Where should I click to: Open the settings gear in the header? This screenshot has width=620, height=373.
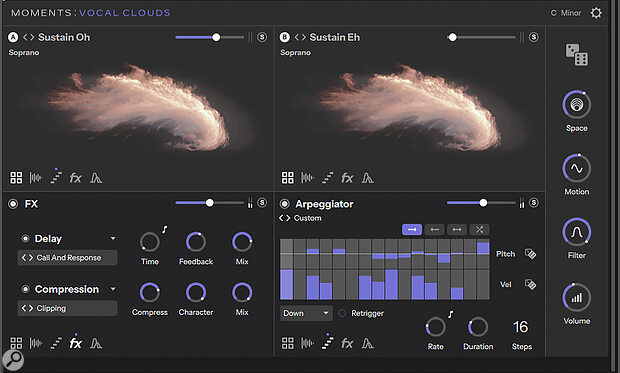coord(596,13)
